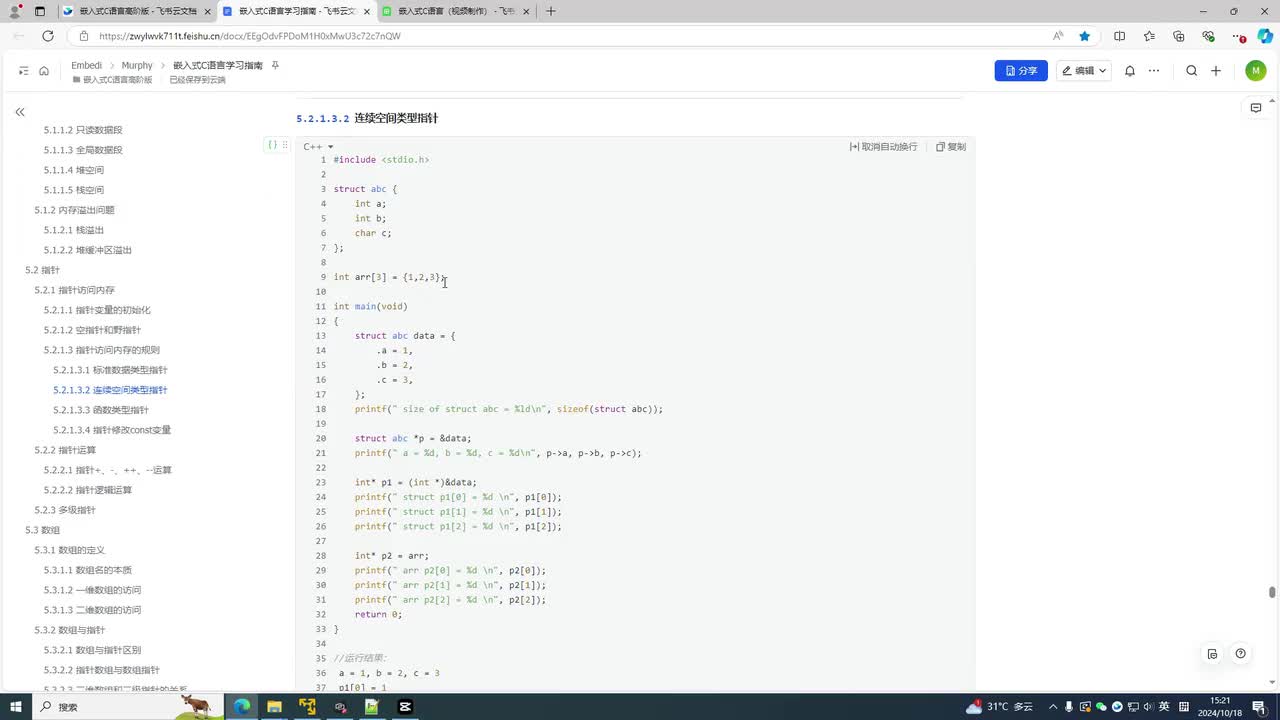Go to outline item 5.3.2.1 数组与指针区别
The width and height of the screenshot is (1280, 720).
pos(92,650)
